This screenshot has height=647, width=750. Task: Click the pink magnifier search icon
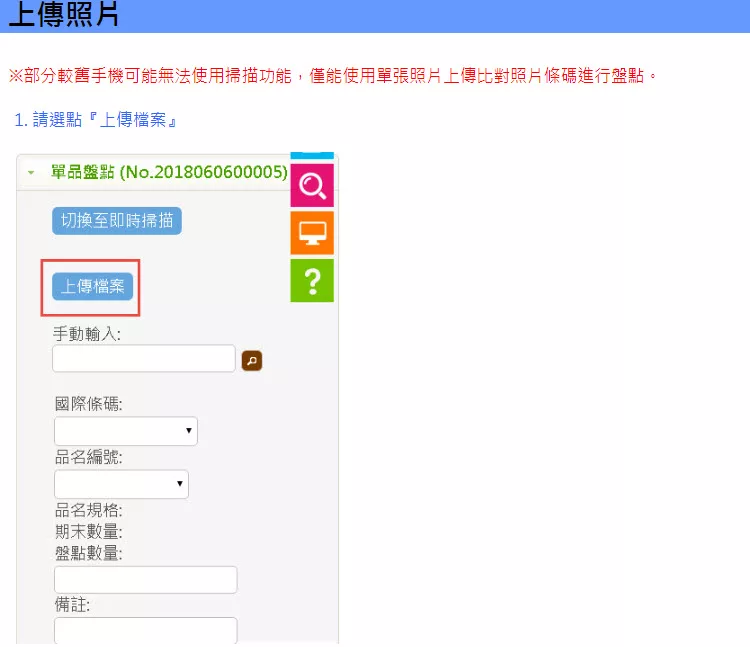click(x=311, y=186)
